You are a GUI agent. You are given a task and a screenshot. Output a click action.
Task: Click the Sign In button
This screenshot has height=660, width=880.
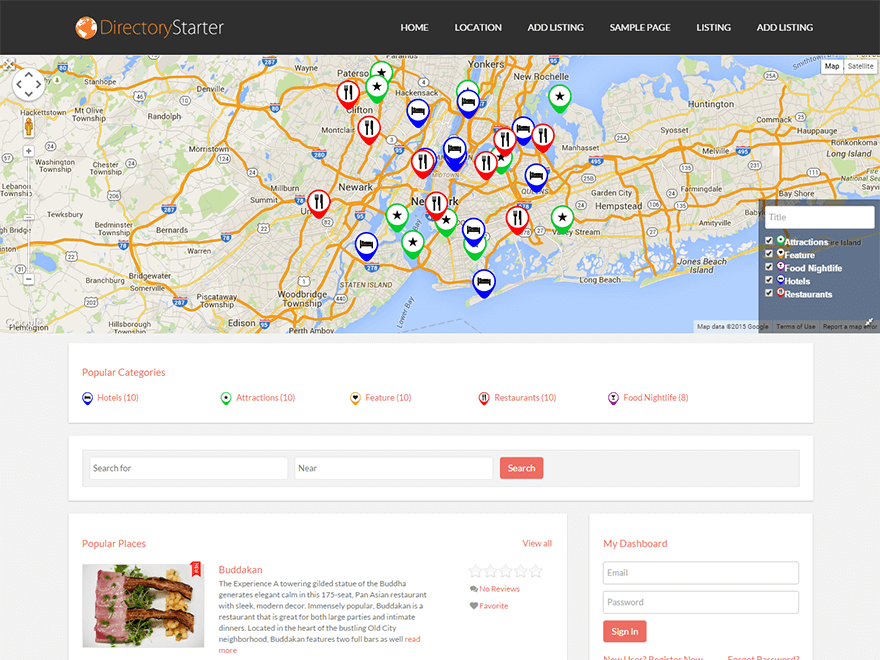(x=624, y=631)
